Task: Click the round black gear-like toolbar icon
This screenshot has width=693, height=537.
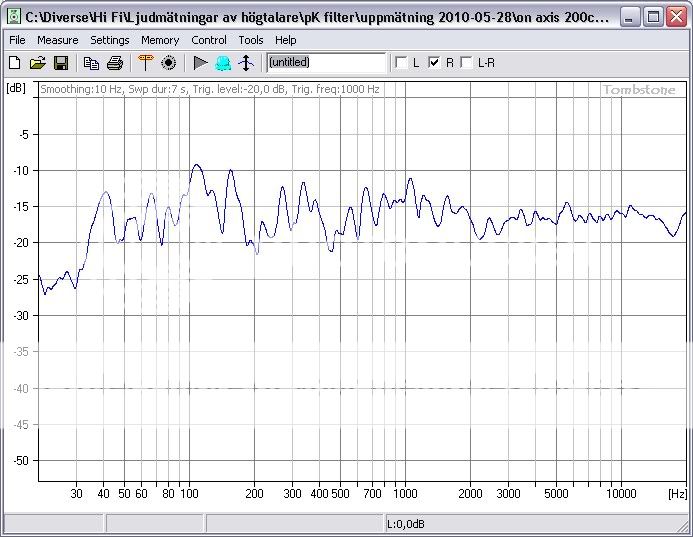Action: 168,63
